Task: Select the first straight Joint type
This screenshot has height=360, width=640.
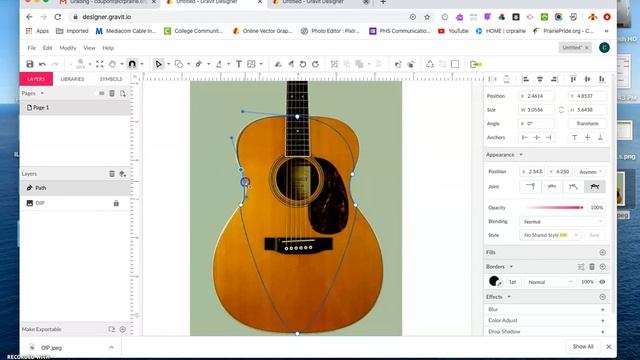Action: [530, 187]
